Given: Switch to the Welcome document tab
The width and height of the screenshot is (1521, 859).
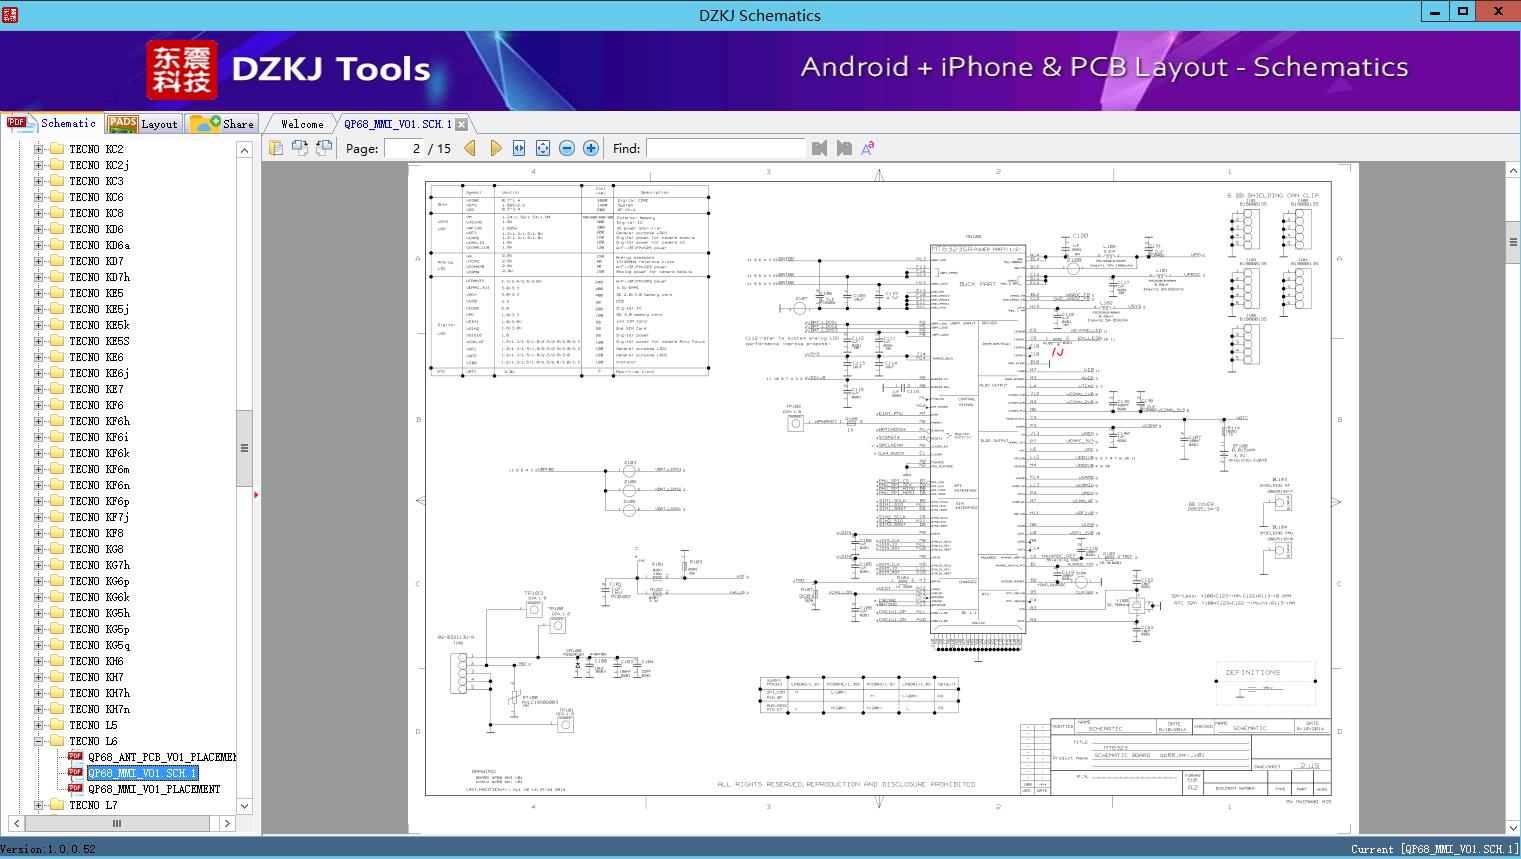Looking at the screenshot, I should (x=302, y=124).
